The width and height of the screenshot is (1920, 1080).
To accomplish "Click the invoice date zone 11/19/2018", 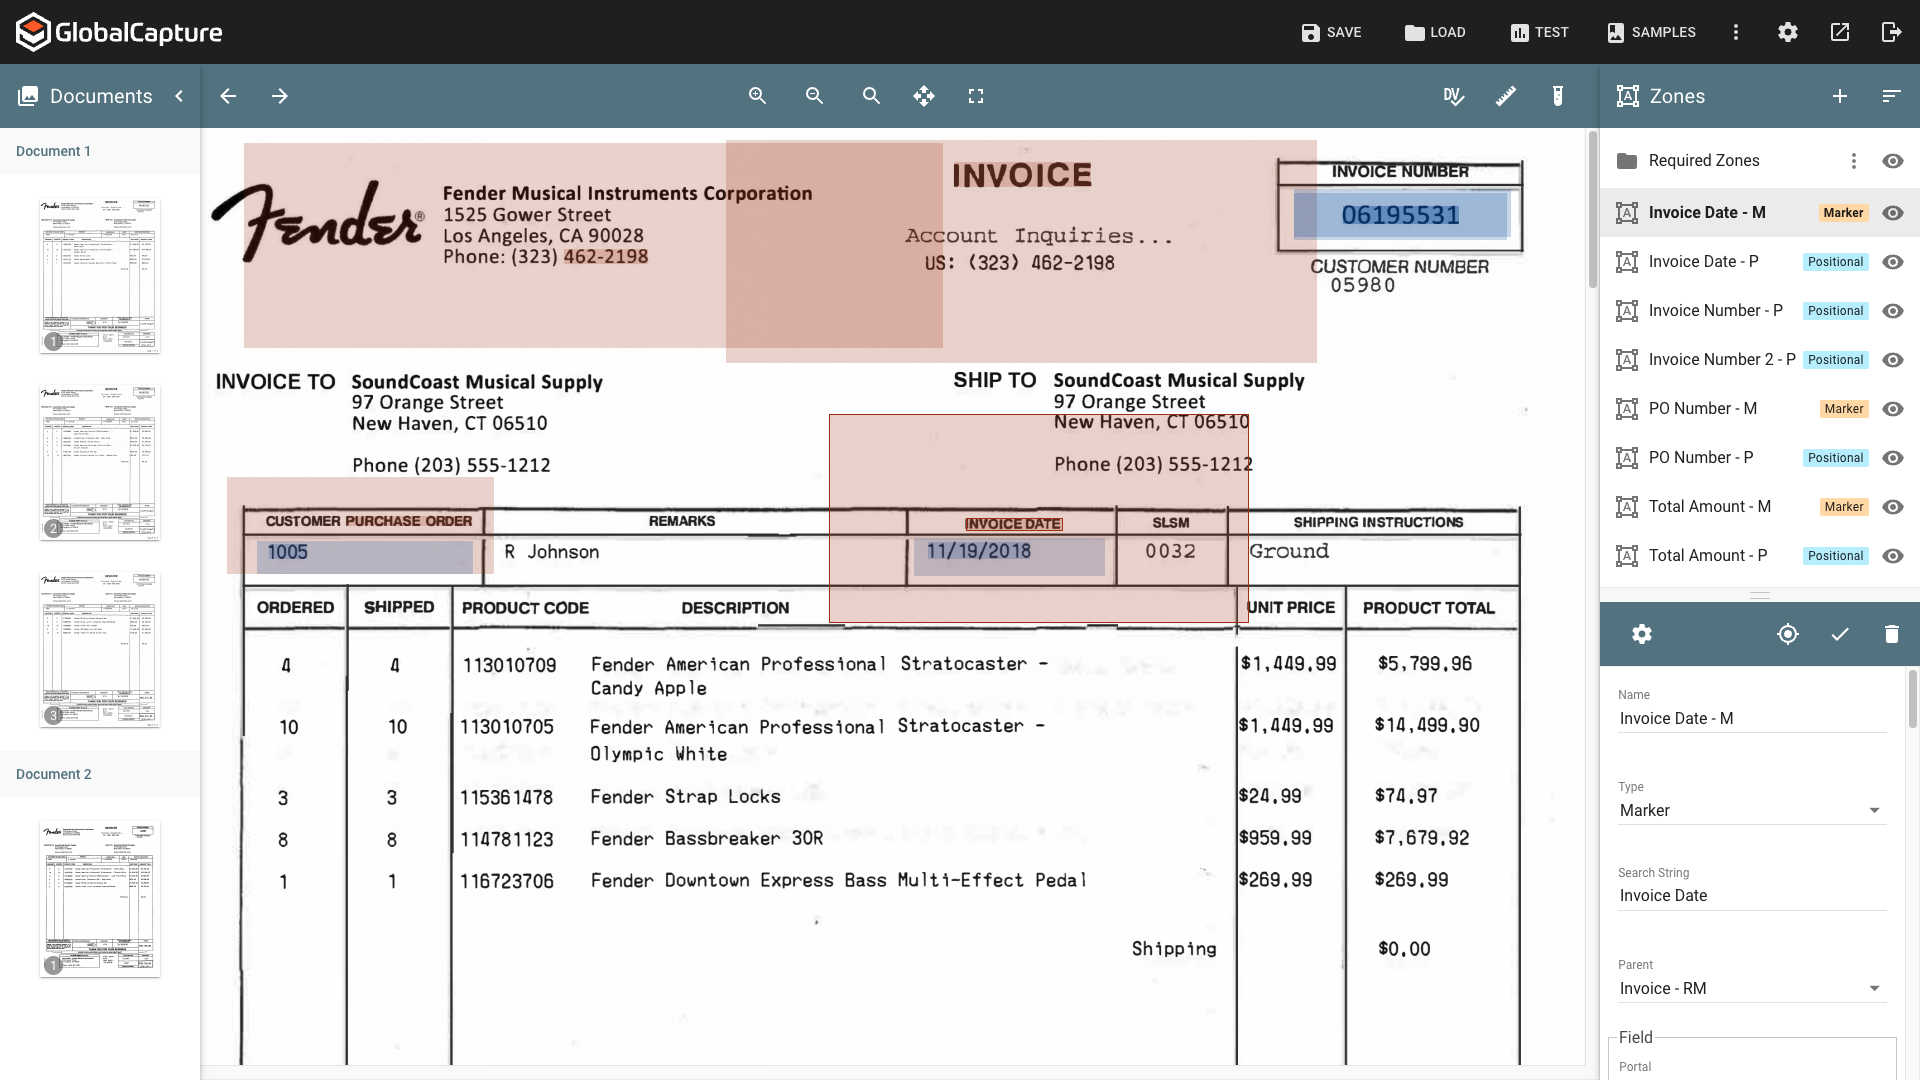I will pyautogui.click(x=1009, y=556).
